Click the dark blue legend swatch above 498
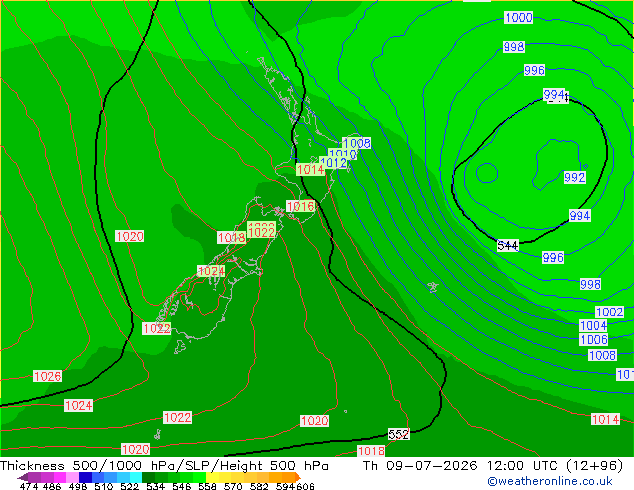The image size is (634, 490). tap(85, 477)
